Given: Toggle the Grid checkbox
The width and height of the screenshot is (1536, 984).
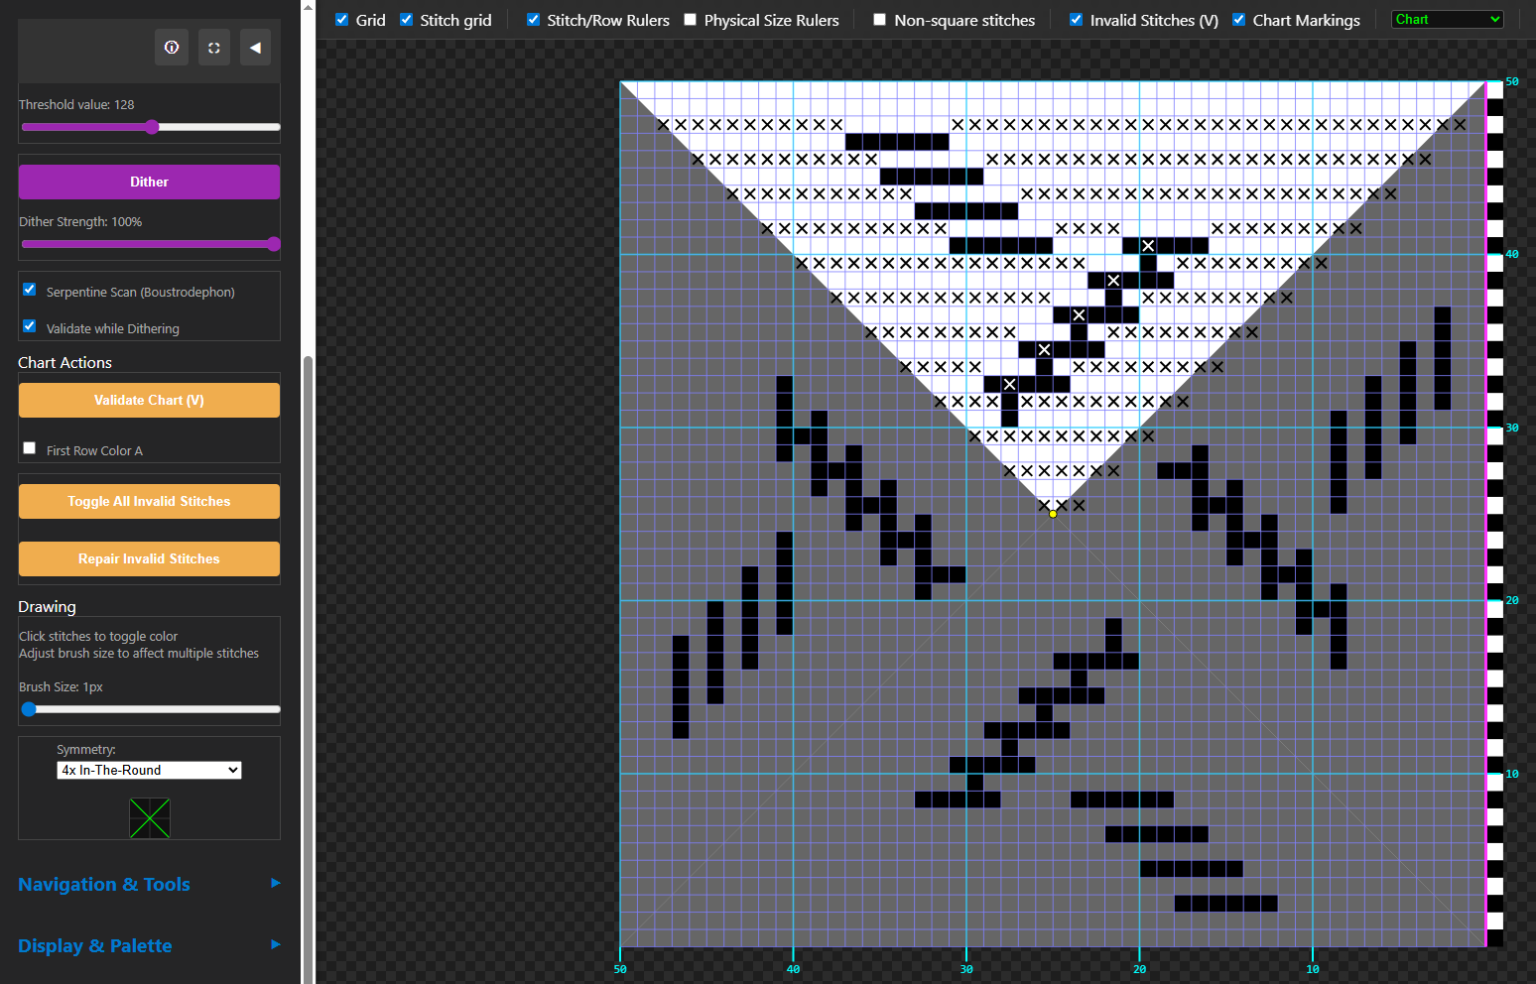Looking at the screenshot, I should pyautogui.click(x=342, y=20).
